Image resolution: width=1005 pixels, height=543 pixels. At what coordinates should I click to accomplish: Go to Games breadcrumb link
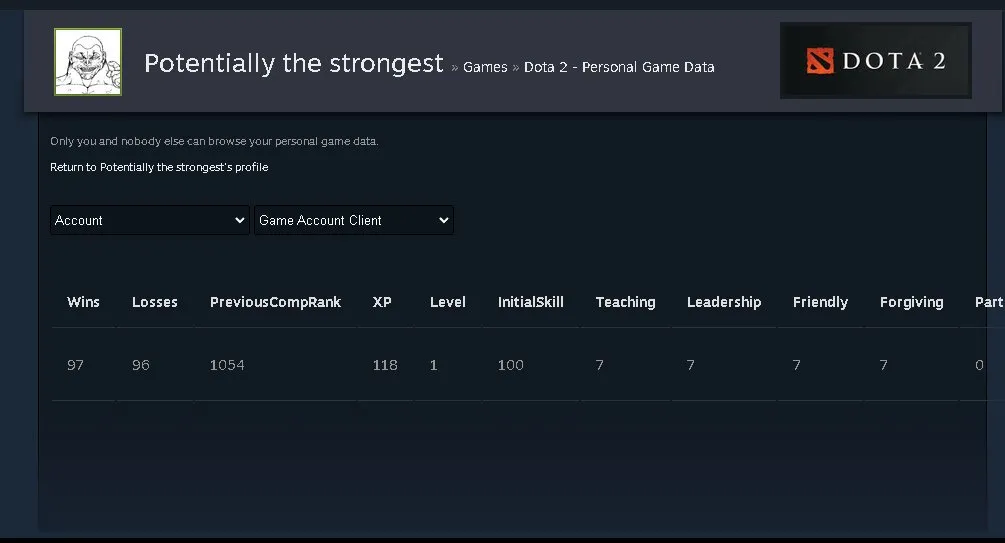click(x=485, y=67)
